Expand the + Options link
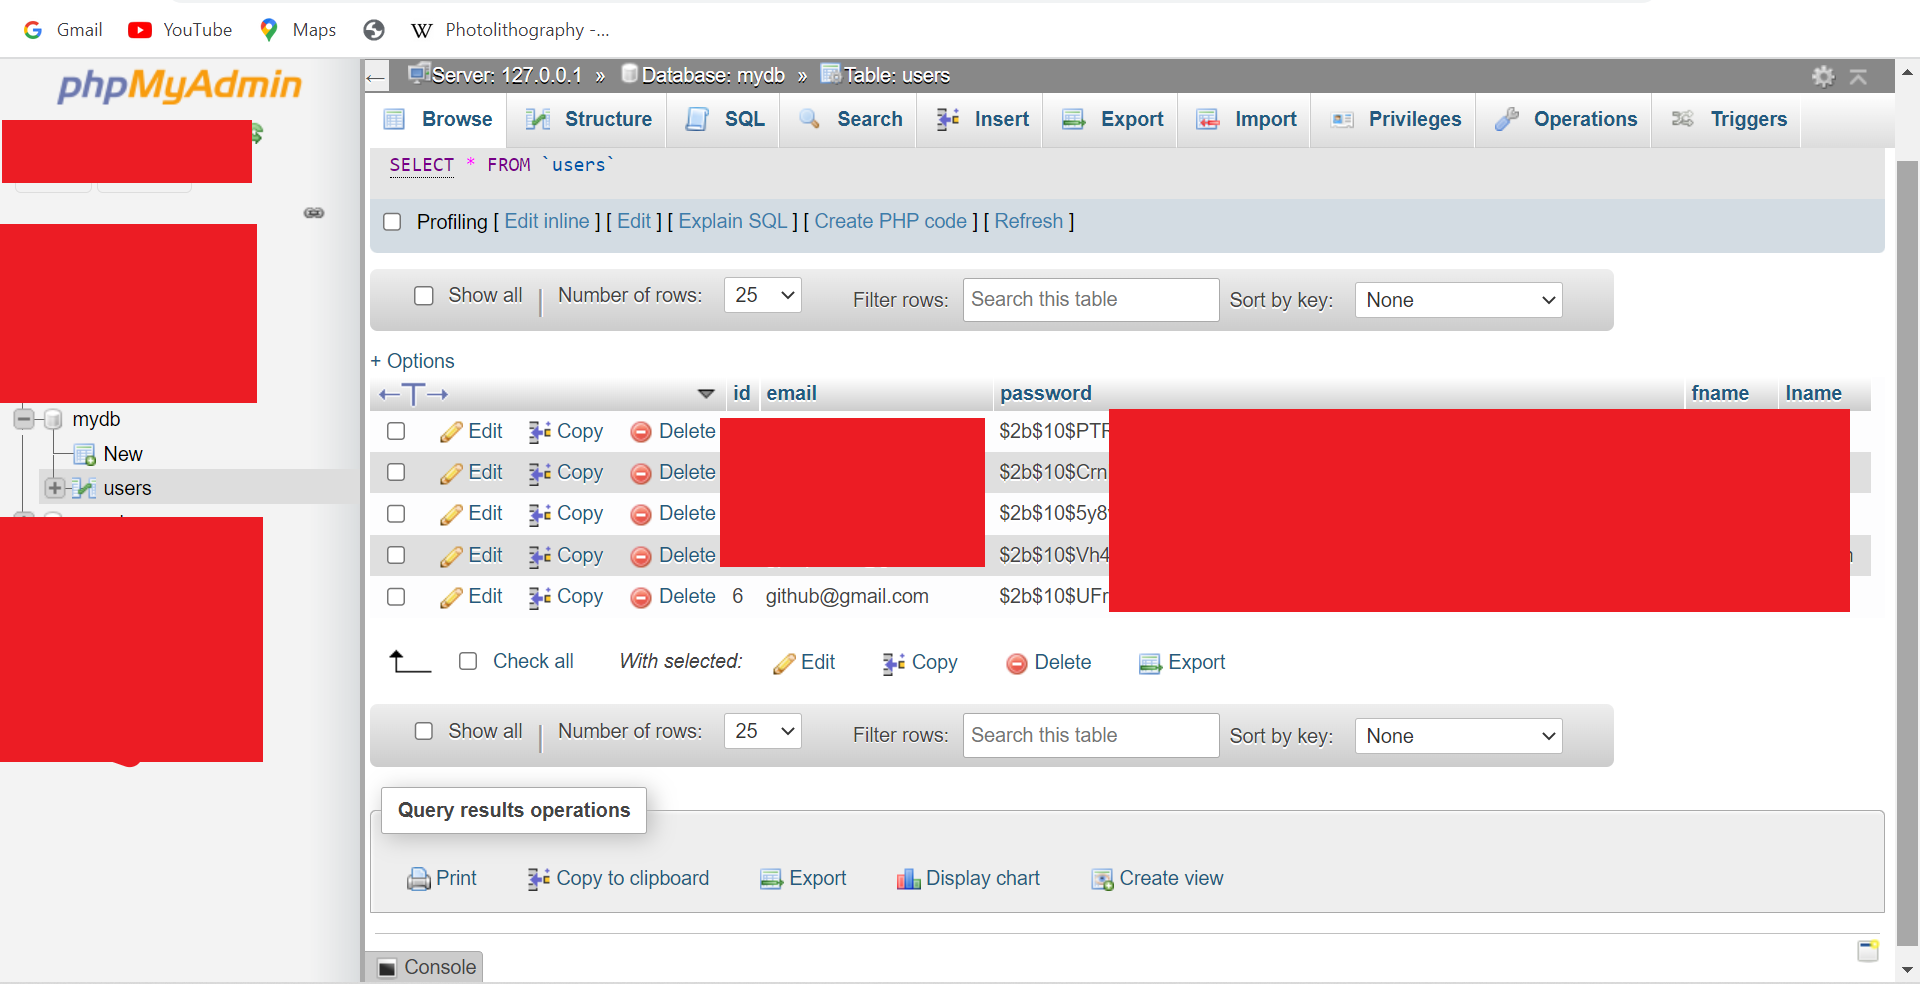The image size is (1920, 984). pos(412,361)
